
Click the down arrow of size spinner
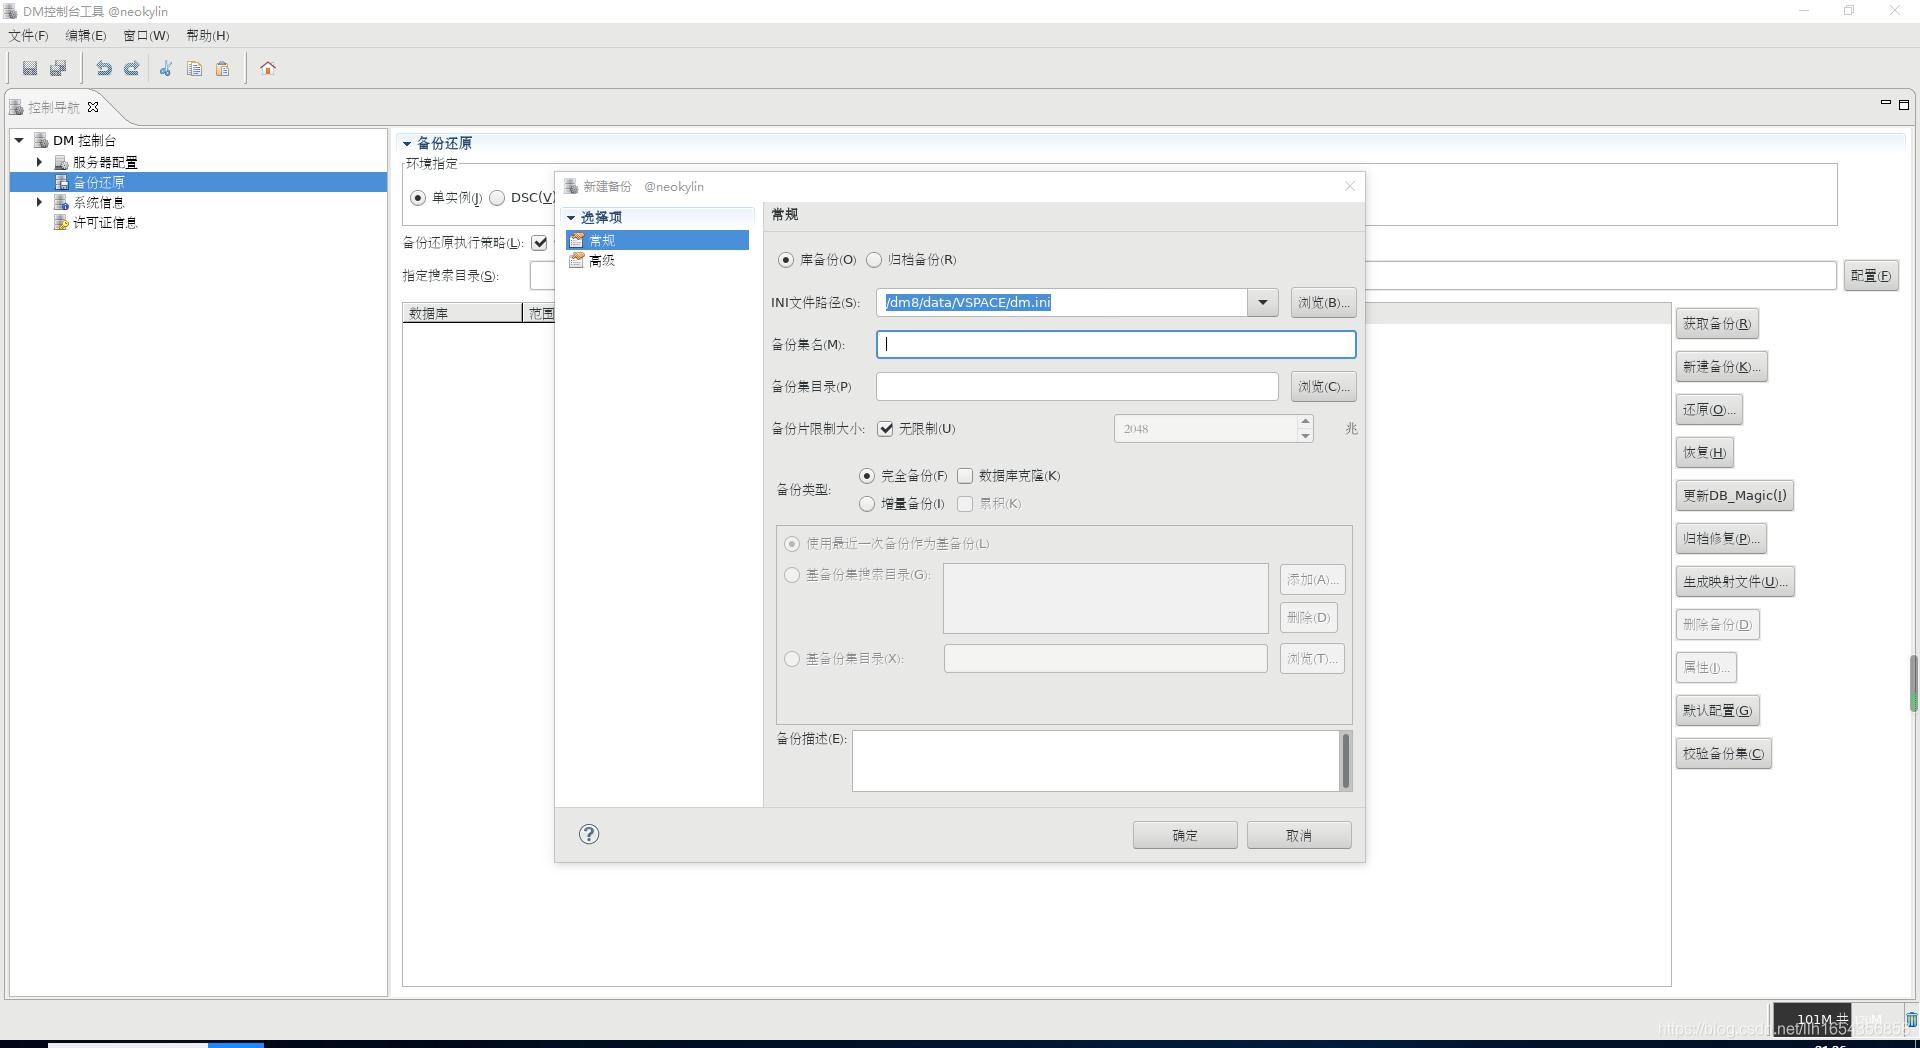coord(1305,436)
